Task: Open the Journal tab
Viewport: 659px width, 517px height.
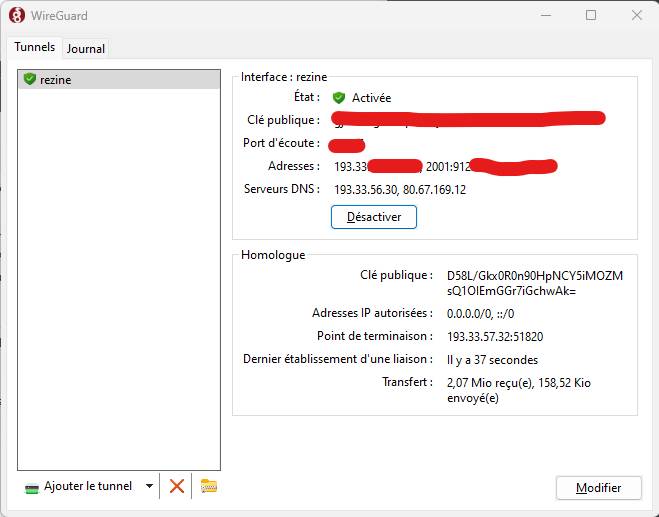Action: point(86,49)
